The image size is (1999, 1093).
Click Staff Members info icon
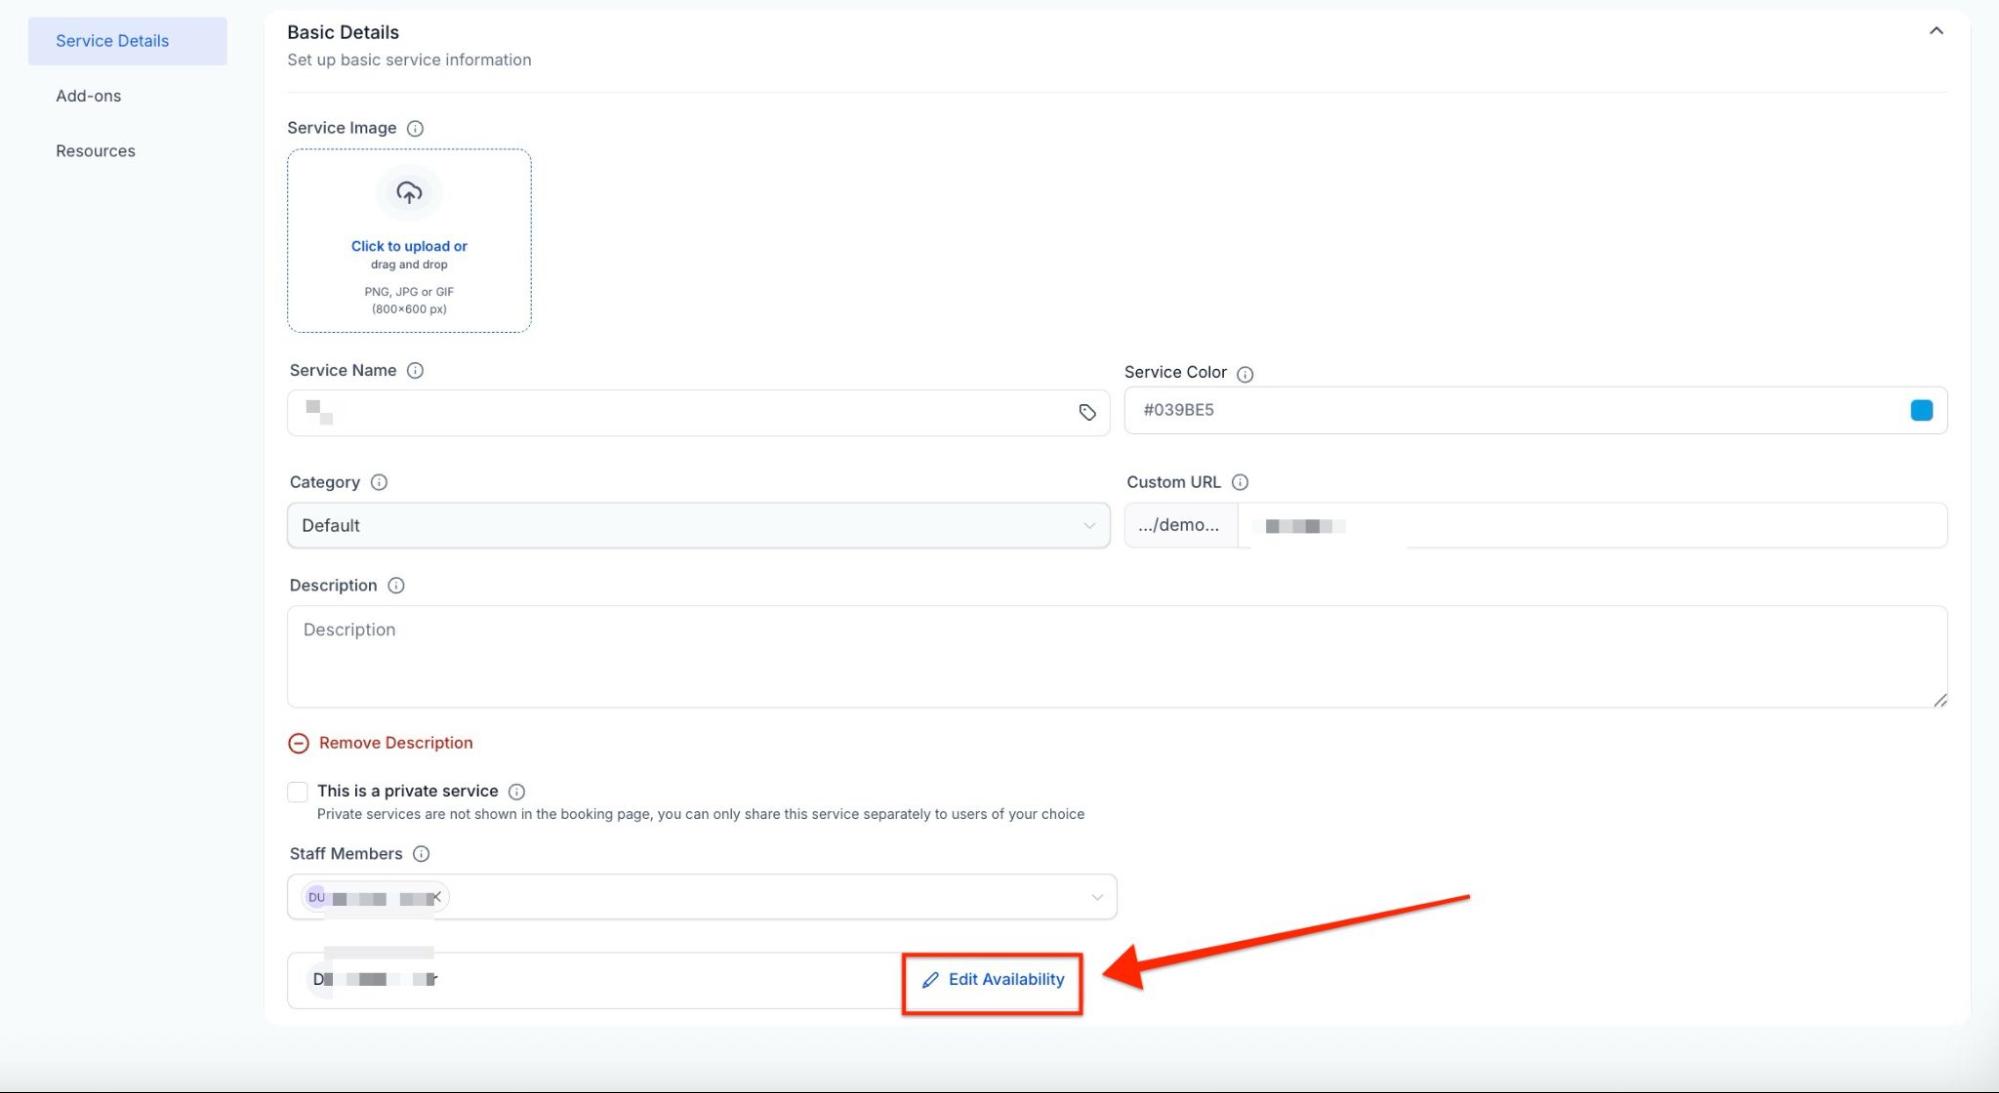click(421, 854)
